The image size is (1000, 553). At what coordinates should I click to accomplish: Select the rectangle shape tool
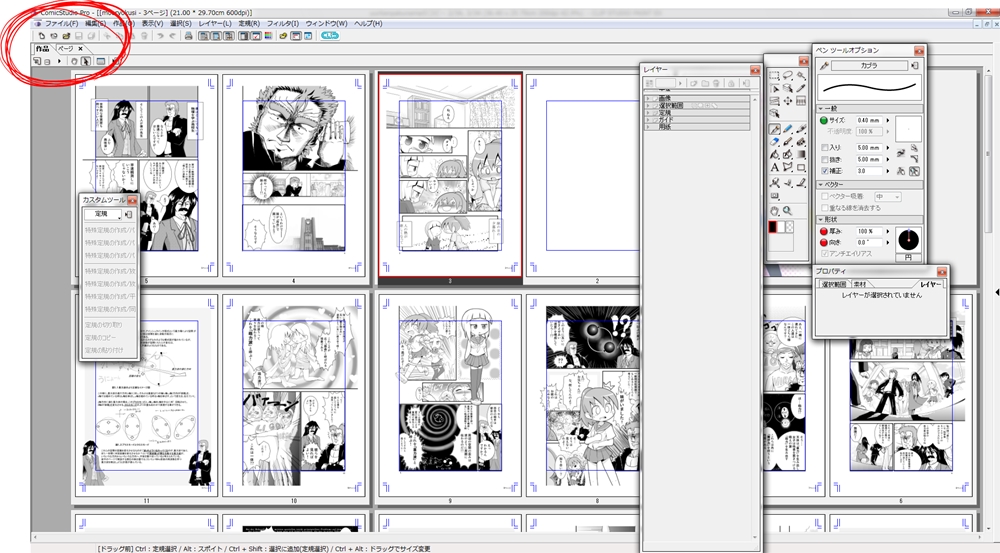[x=801, y=167]
